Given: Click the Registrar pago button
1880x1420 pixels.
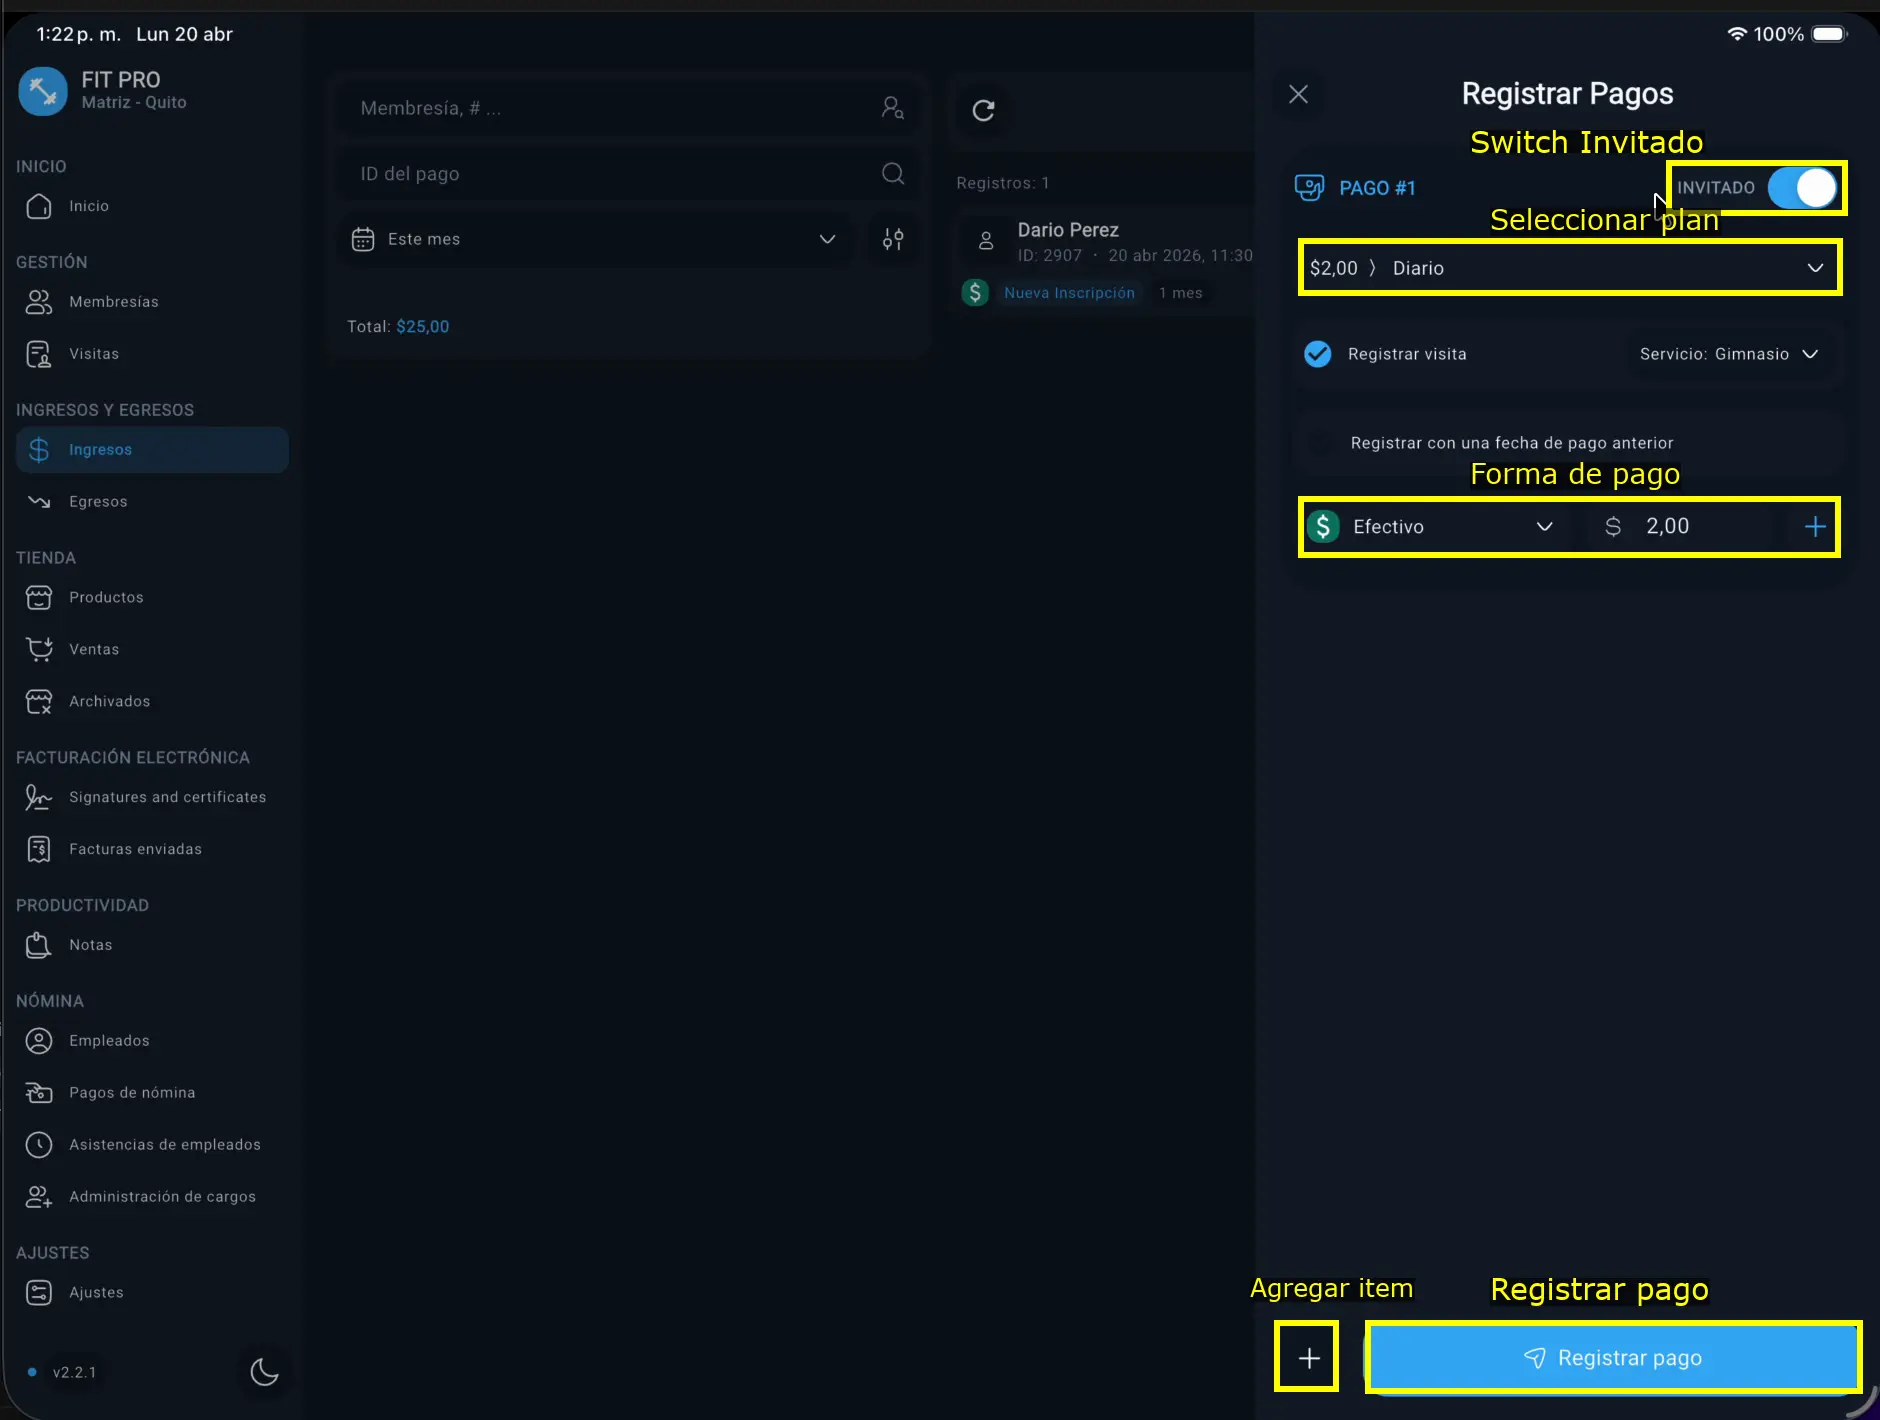Looking at the screenshot, I should 1612,1357.
